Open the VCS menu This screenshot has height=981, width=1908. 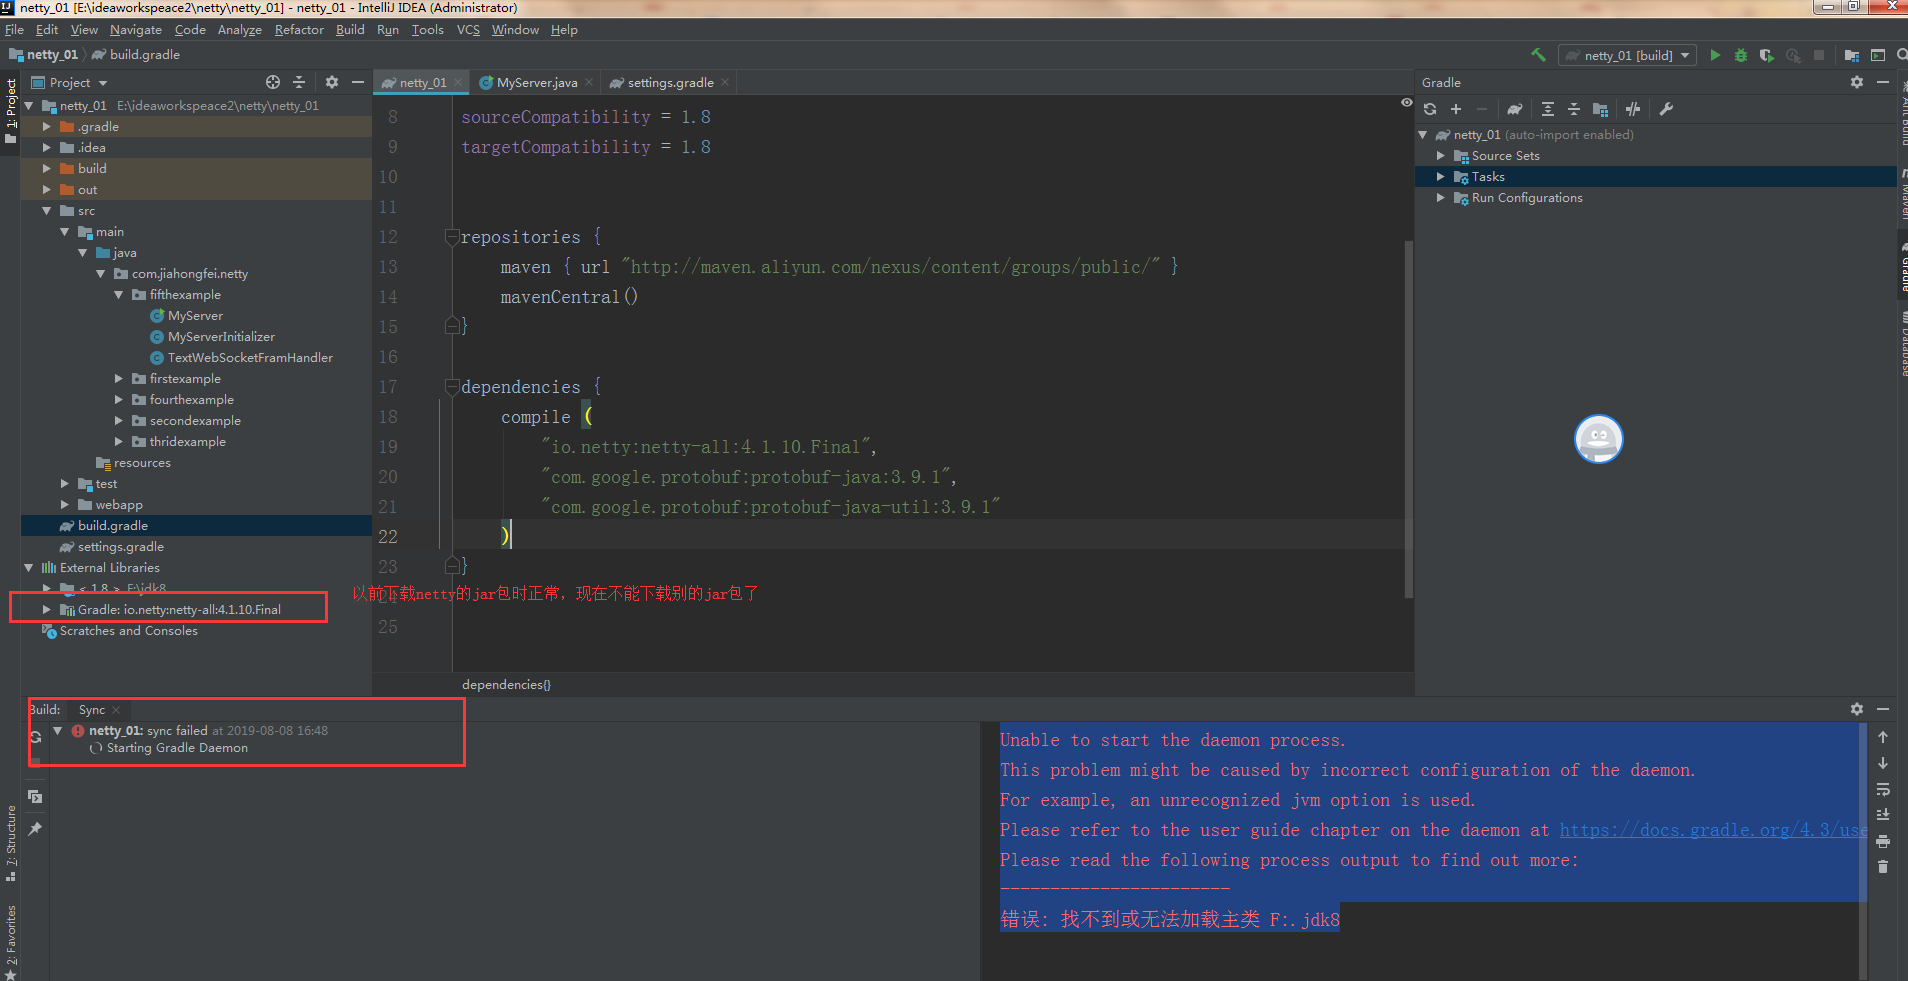point(468,30)
